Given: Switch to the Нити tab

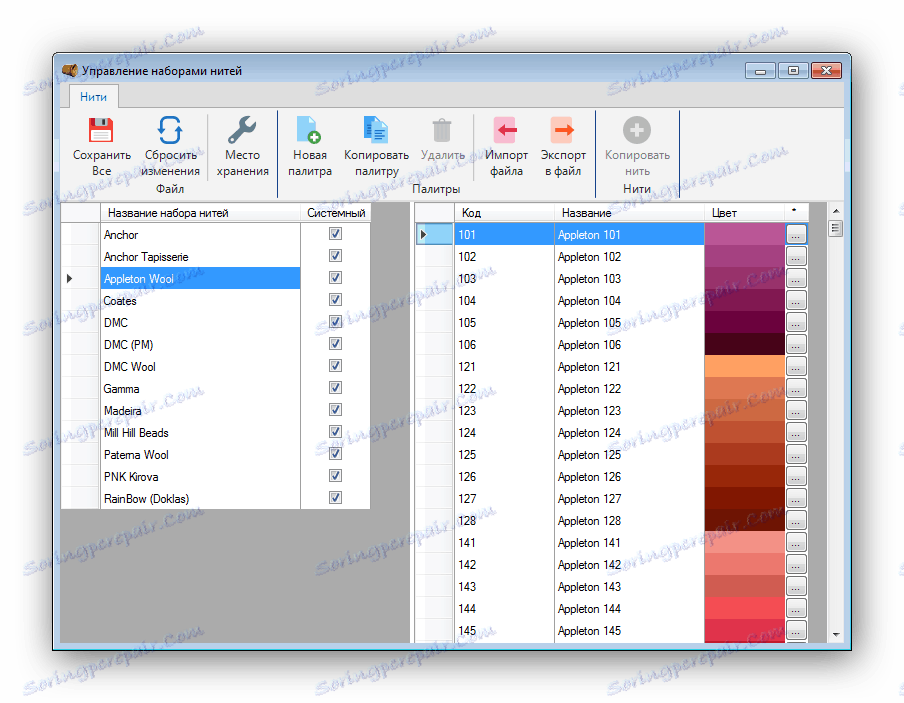Looking at the screenshot, I should click(93, 96).
